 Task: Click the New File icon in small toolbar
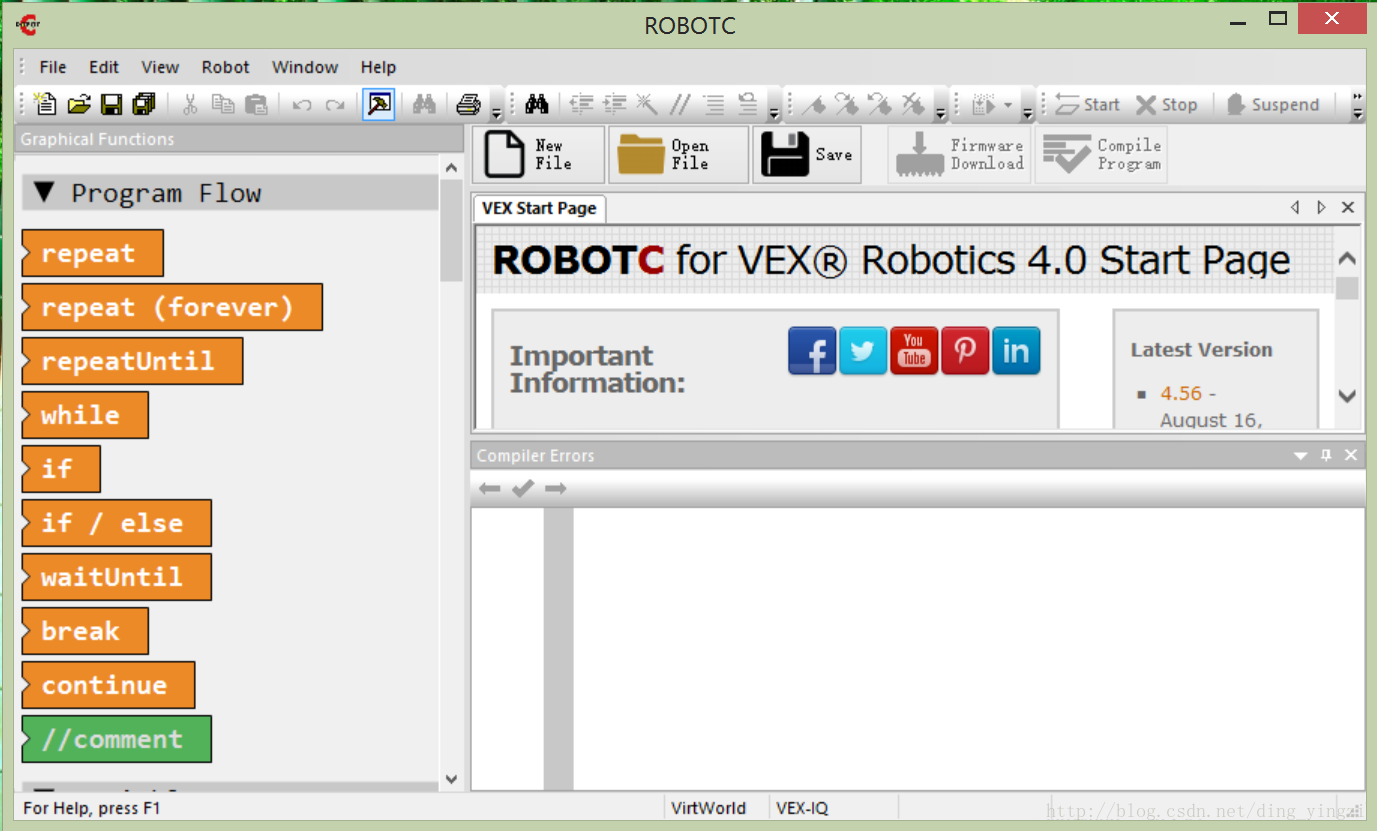pyautogui.click(x=45, y=104)
